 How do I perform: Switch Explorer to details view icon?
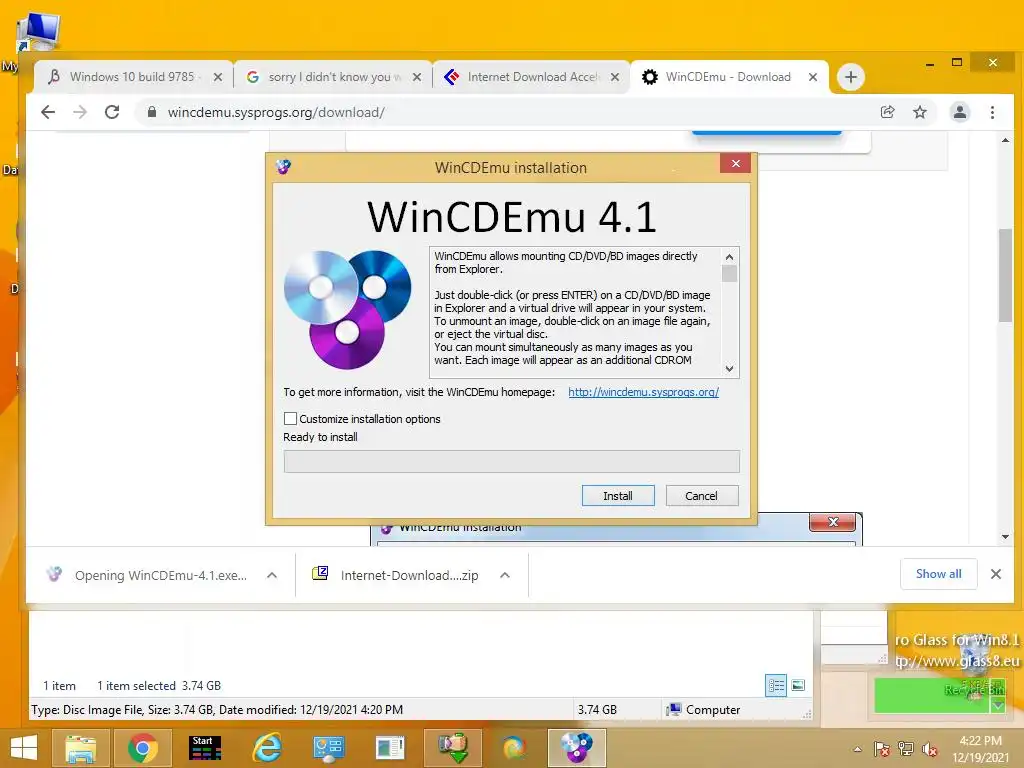[x=776, y=686]
